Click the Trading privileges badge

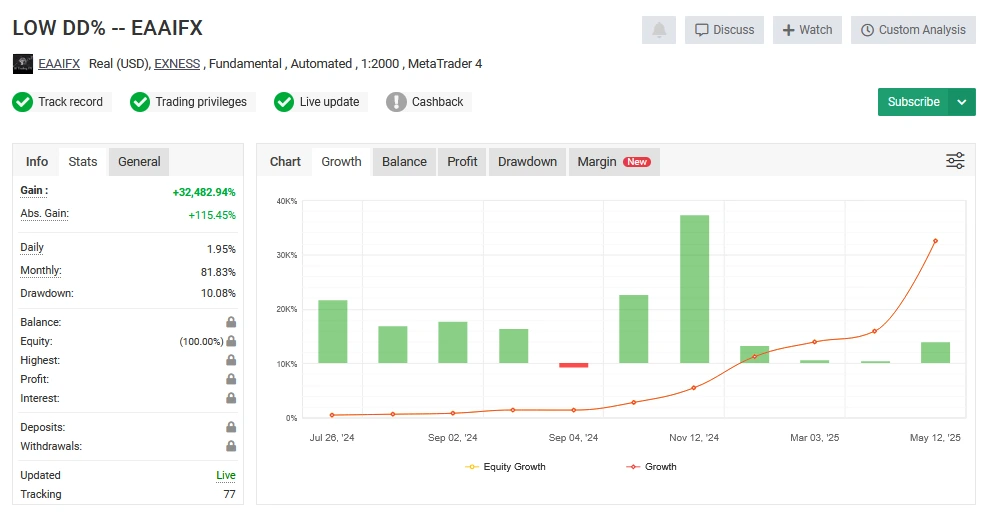click(191, 102)
